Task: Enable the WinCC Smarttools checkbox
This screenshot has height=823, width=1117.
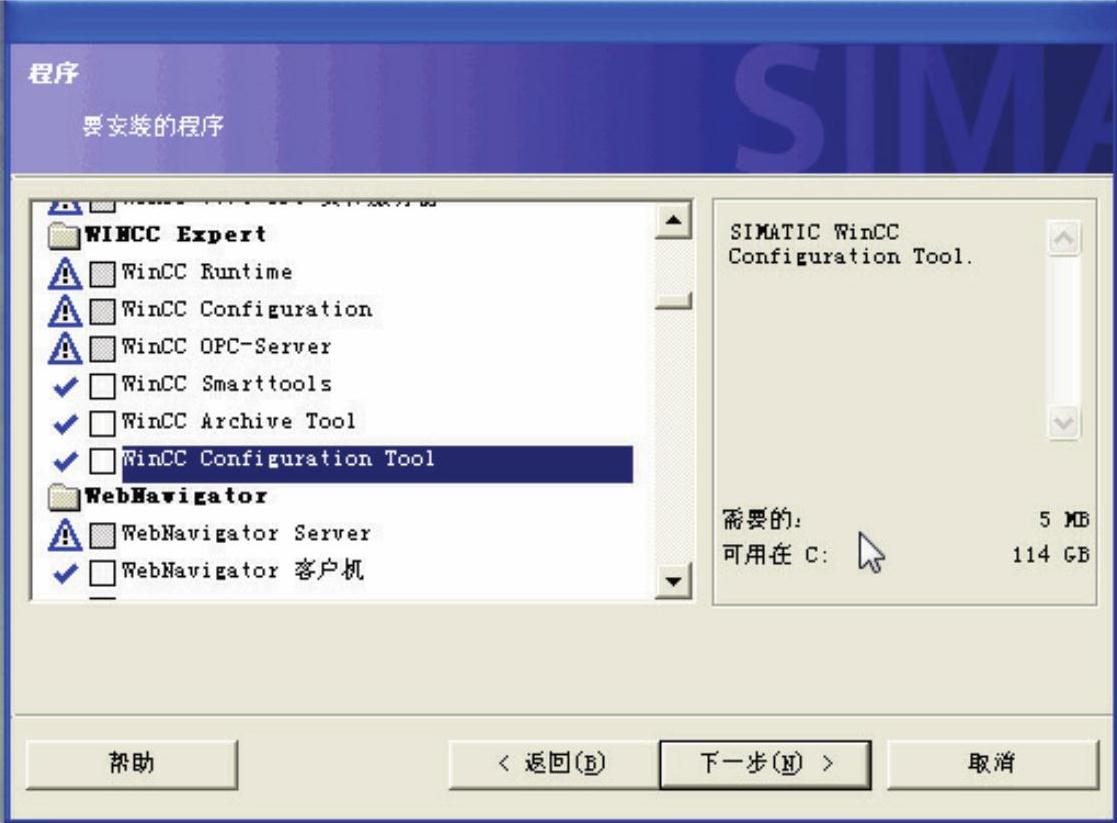Action: [x=103, y=385]
